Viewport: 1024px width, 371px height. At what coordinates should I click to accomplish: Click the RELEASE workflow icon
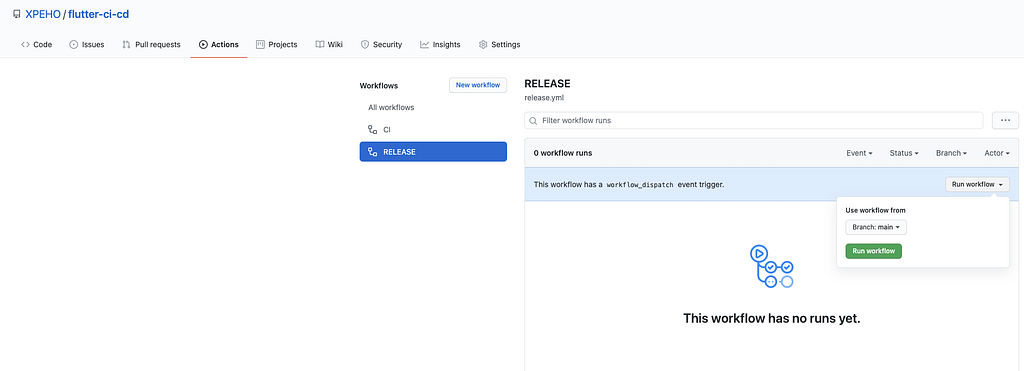[372, 152]
